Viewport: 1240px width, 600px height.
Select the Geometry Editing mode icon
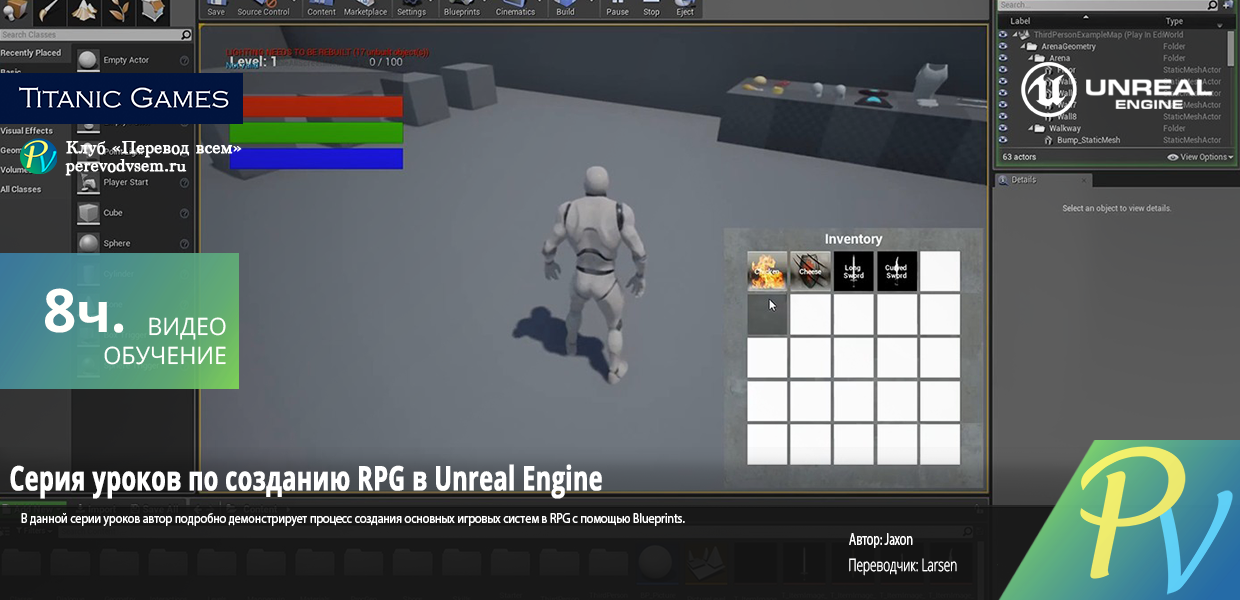click(151, 12)
